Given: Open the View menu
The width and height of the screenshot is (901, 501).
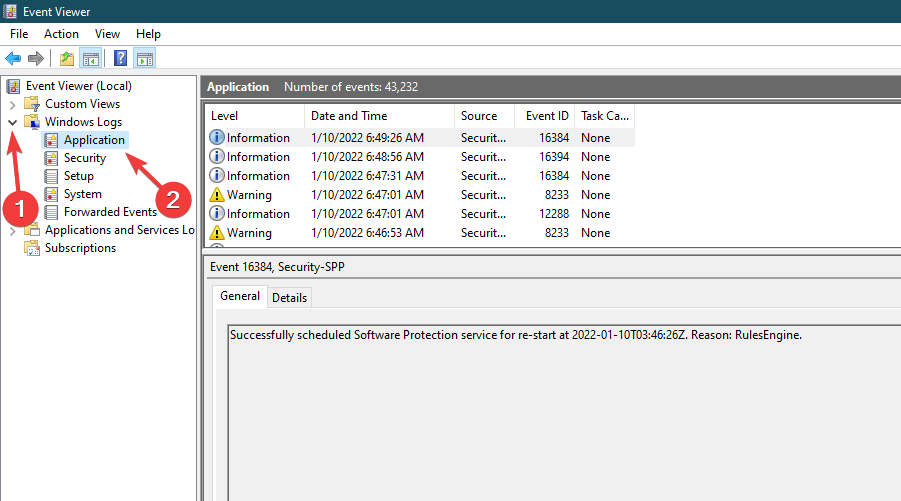Looking at the screenshot, I should 107,34.
